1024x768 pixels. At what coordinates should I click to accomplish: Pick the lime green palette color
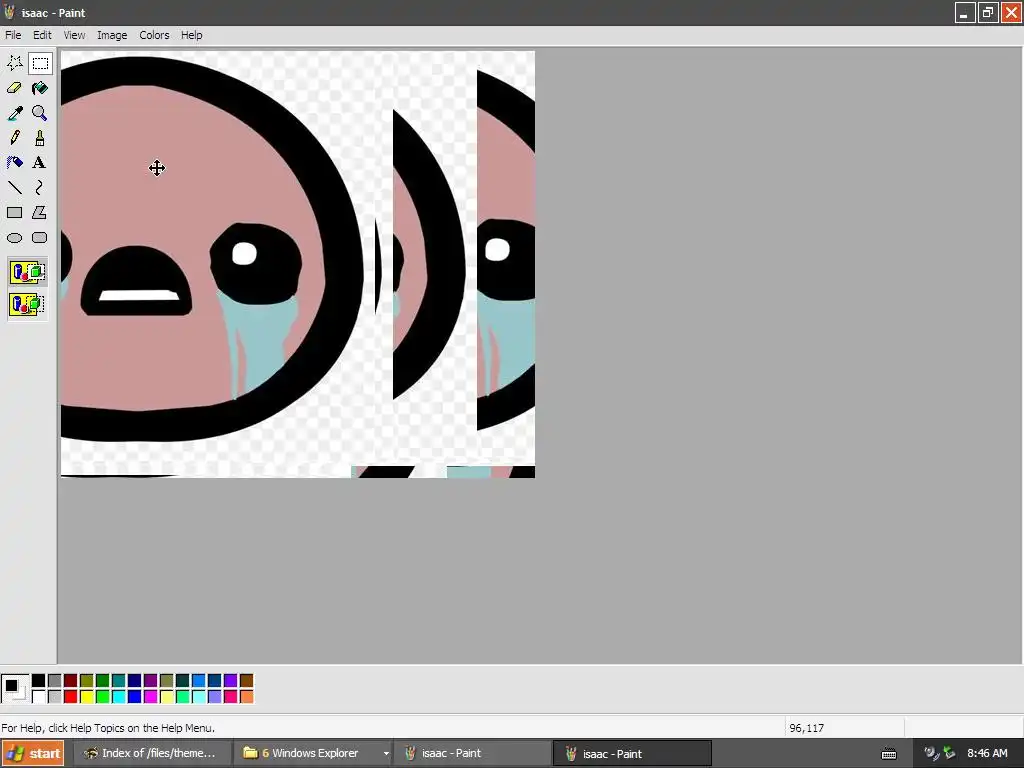pos(103,697)
